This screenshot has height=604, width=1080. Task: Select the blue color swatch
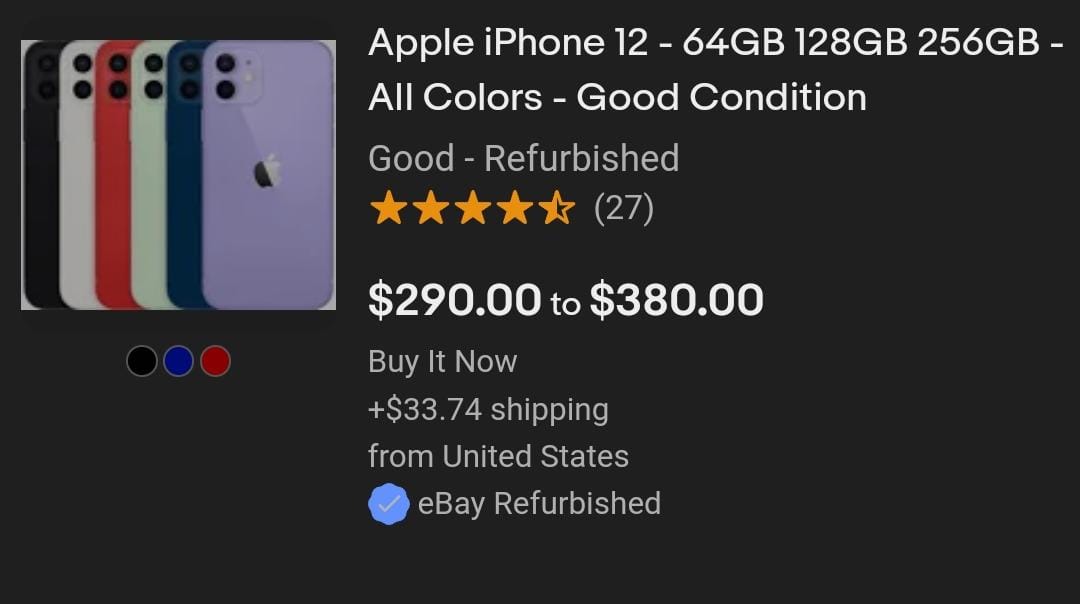178,361
